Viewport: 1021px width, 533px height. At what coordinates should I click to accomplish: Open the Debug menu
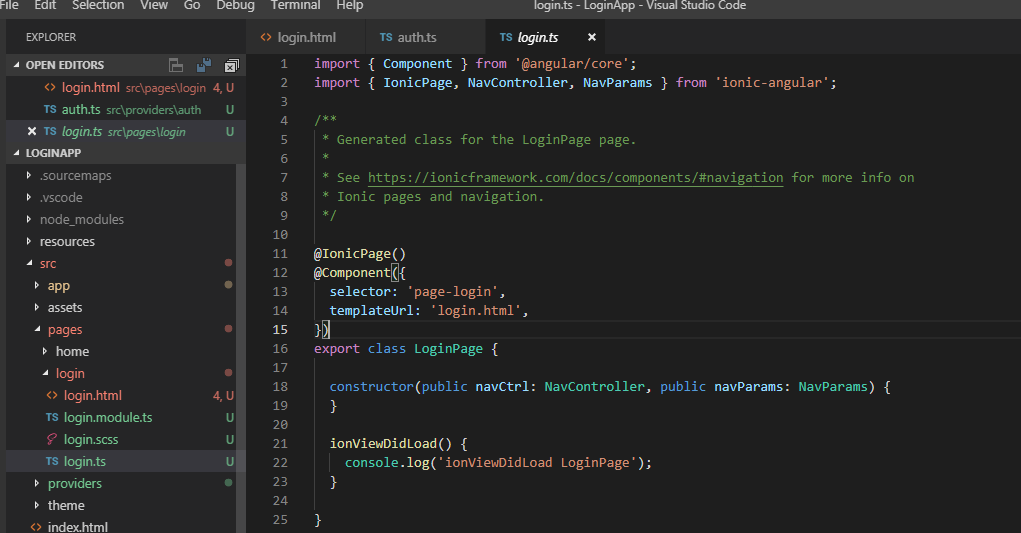click(235, 6)
